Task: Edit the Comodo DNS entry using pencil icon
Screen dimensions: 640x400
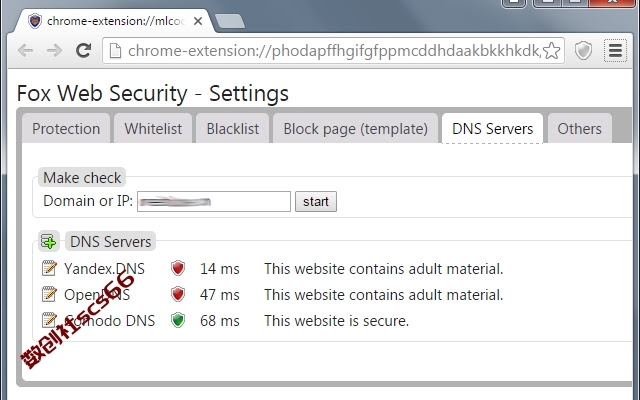Action: tap(49, 320)
